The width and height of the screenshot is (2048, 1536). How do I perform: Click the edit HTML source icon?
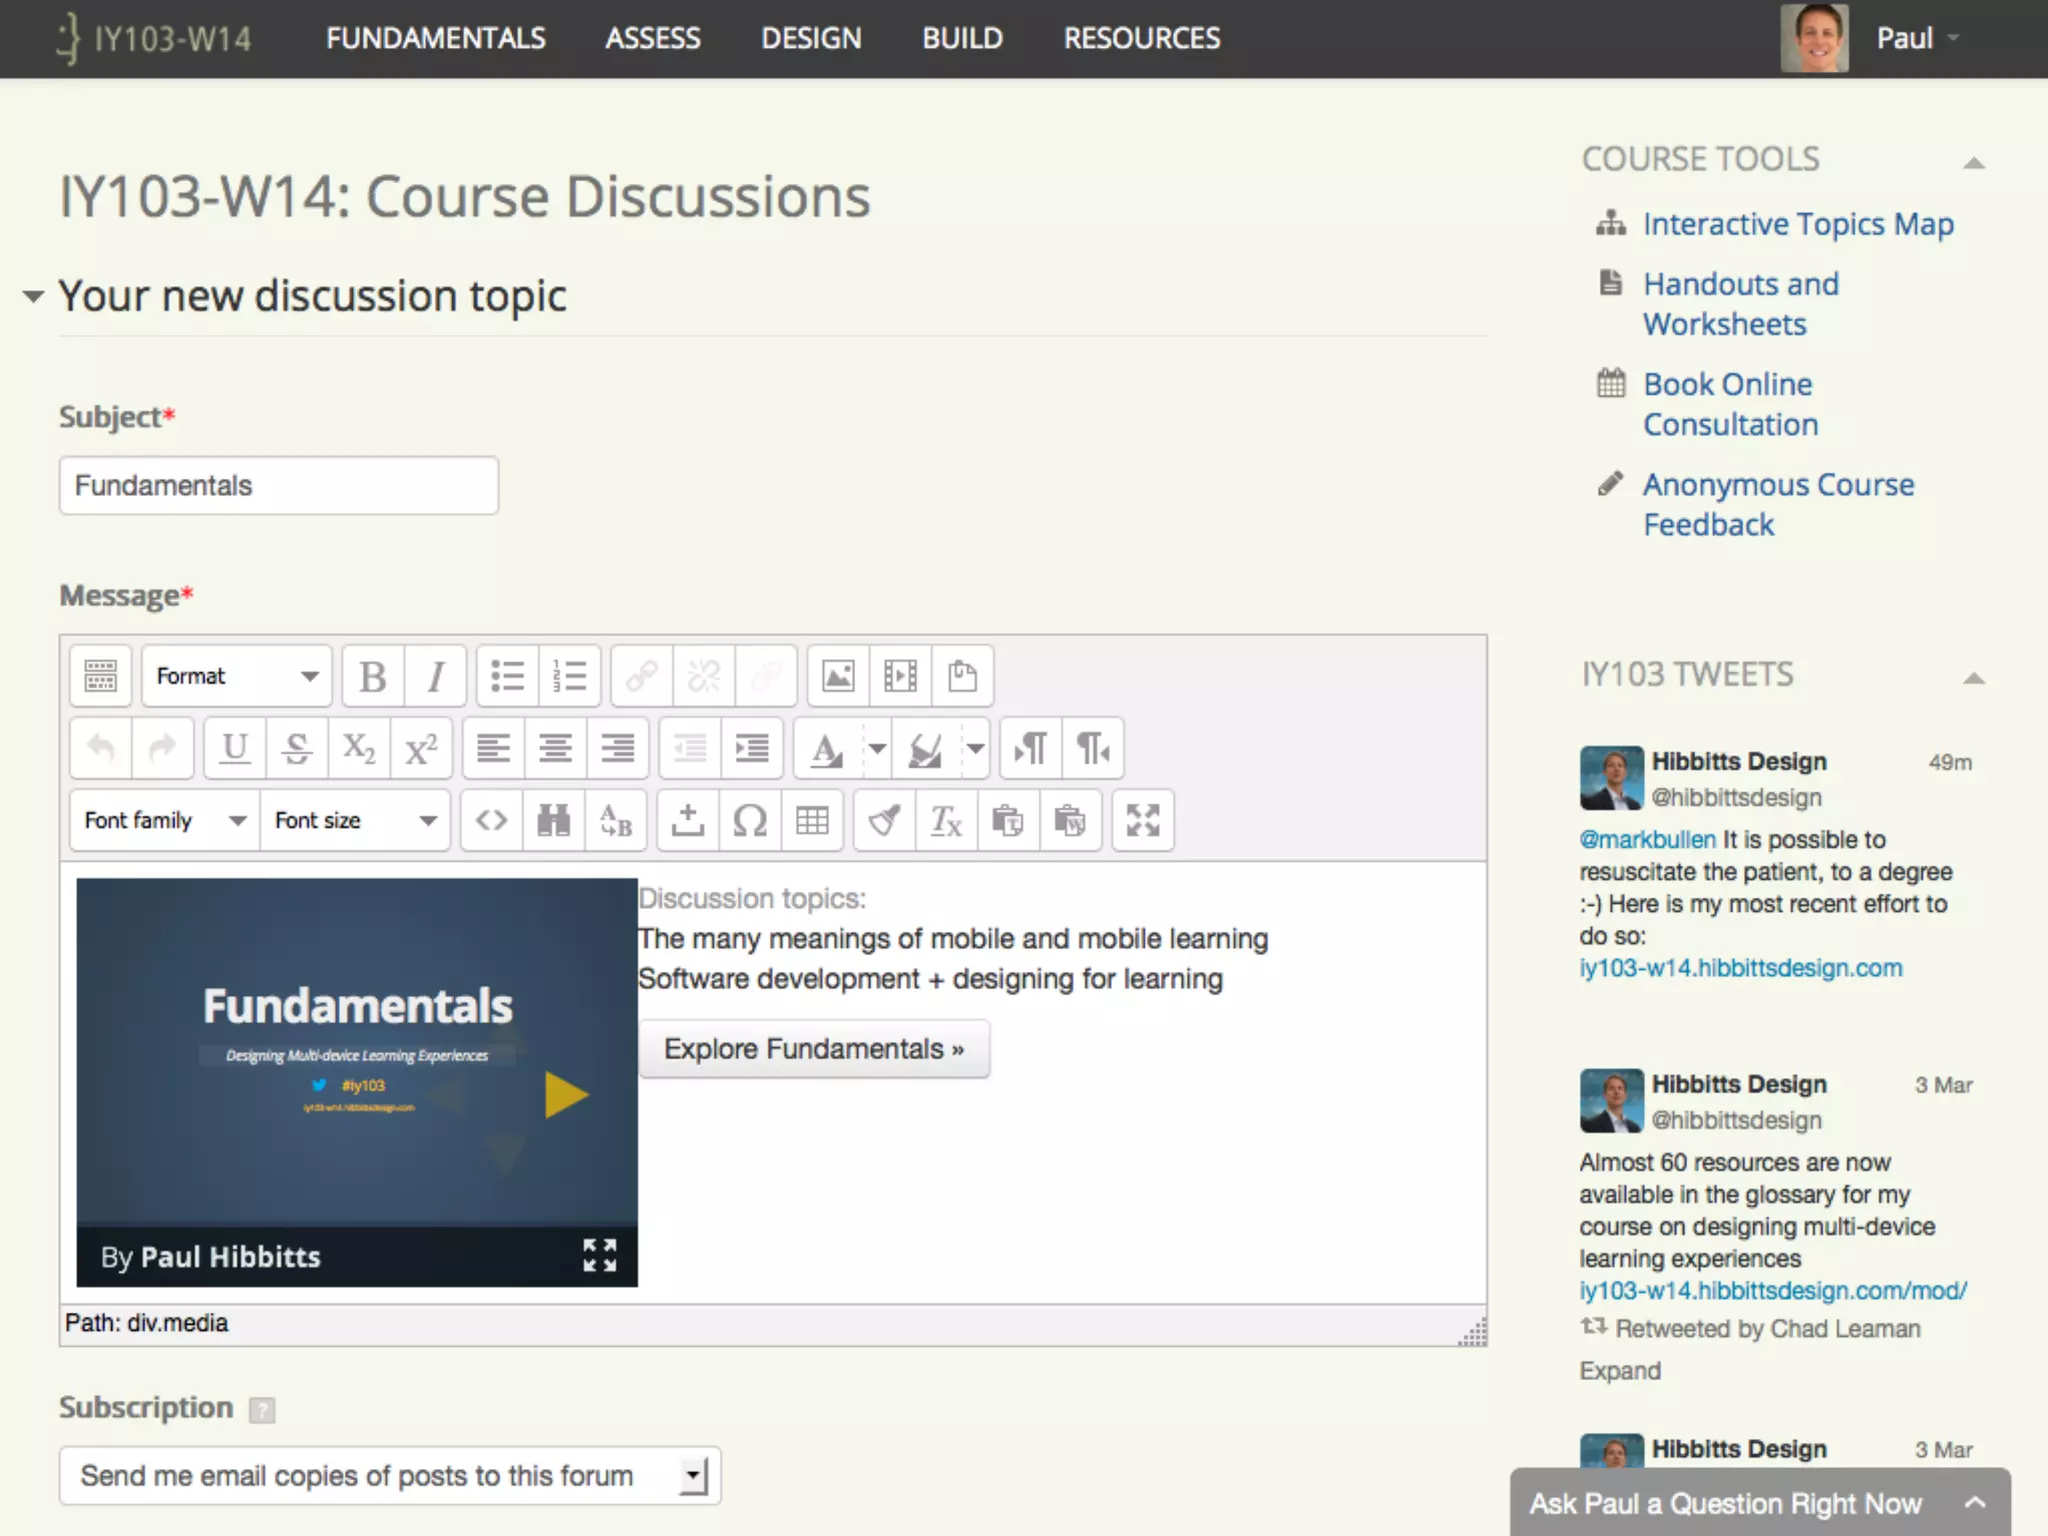pos(491,821)
